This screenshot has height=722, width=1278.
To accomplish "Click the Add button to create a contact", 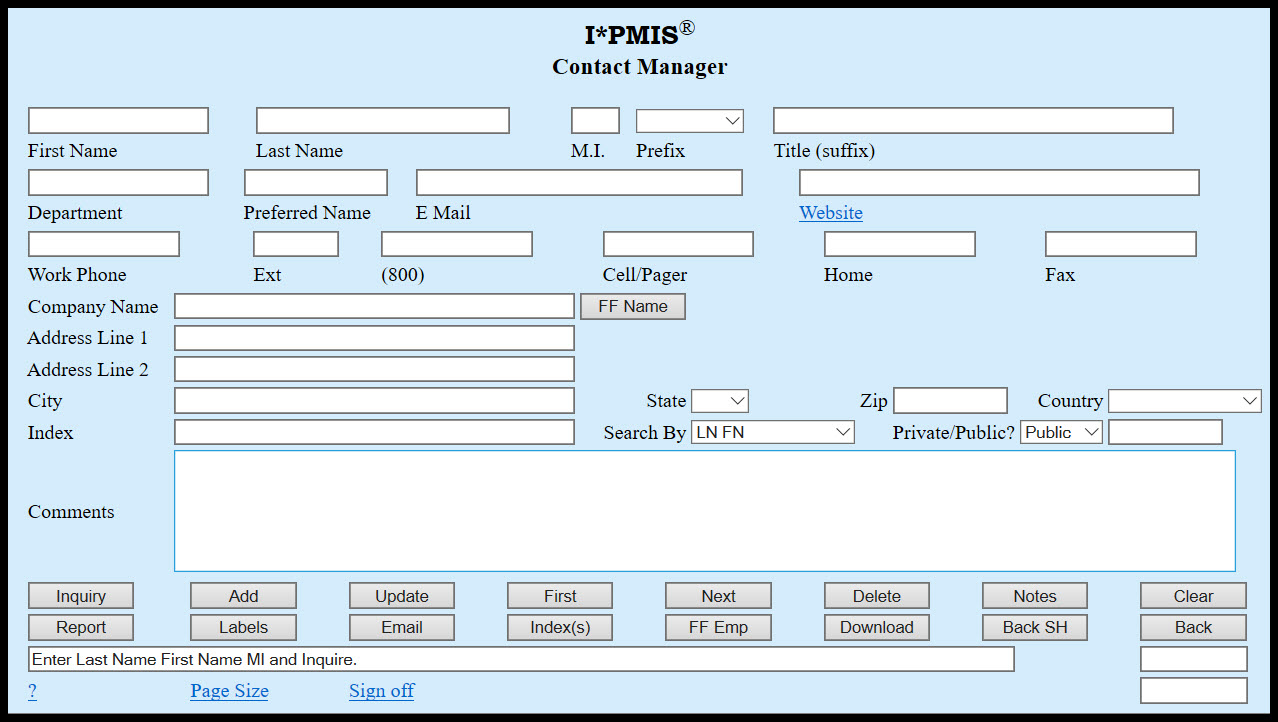I will 242,595.
